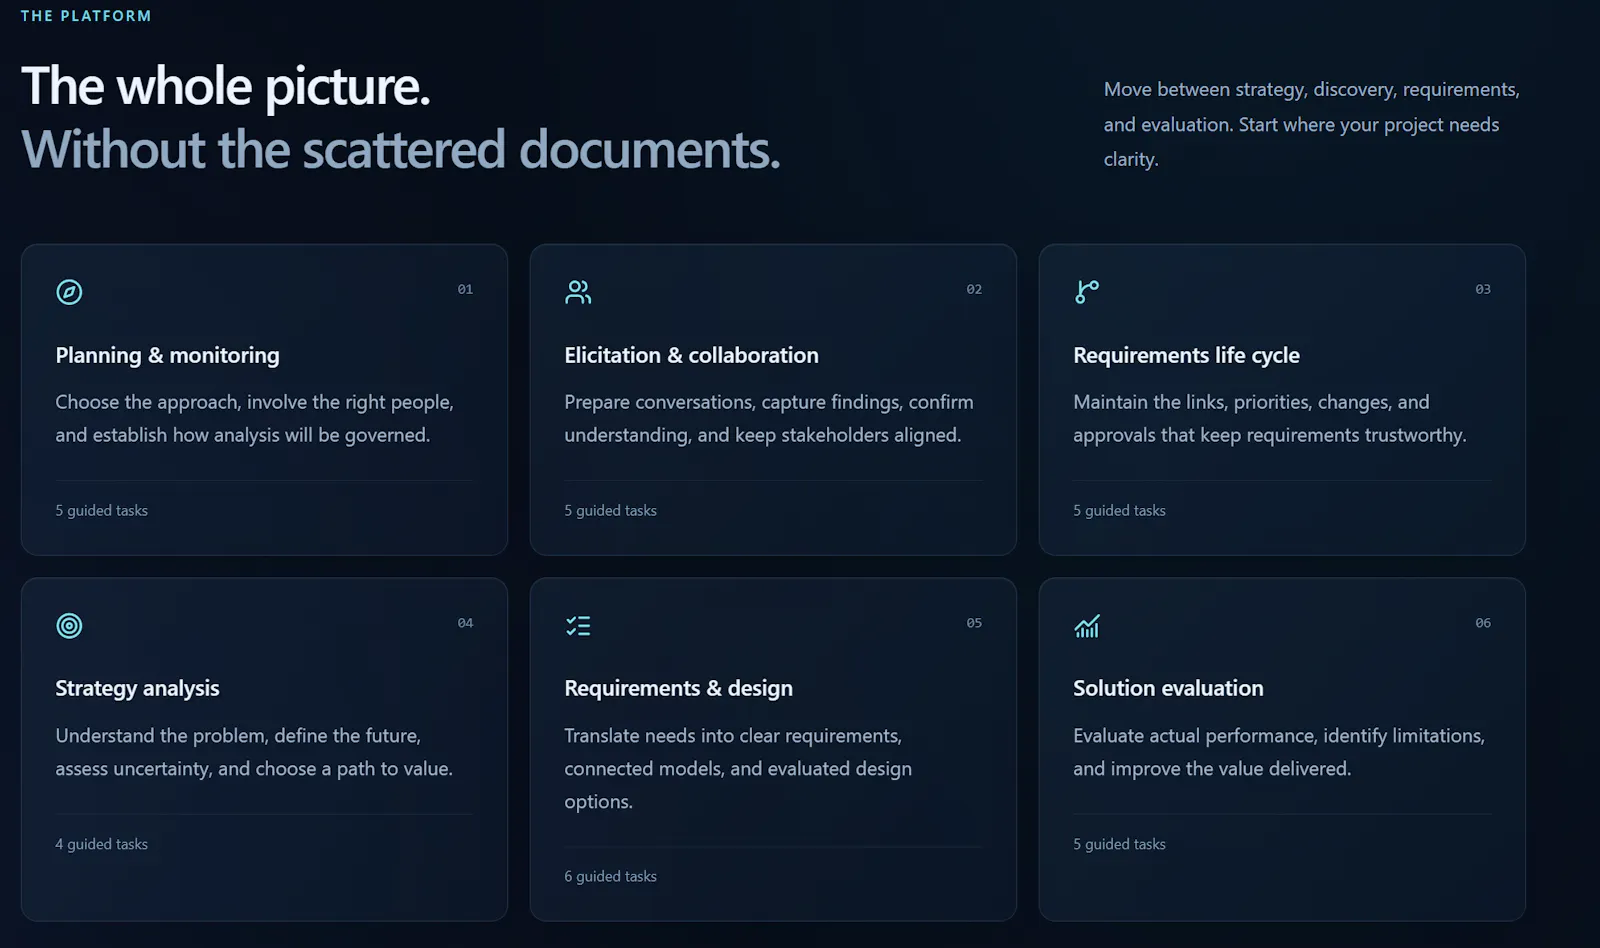Image resolution: width=1600 pixels, height=948 pixels.
Task: Click the target icon on Strategy analysis card
Action: coord(69,626)
